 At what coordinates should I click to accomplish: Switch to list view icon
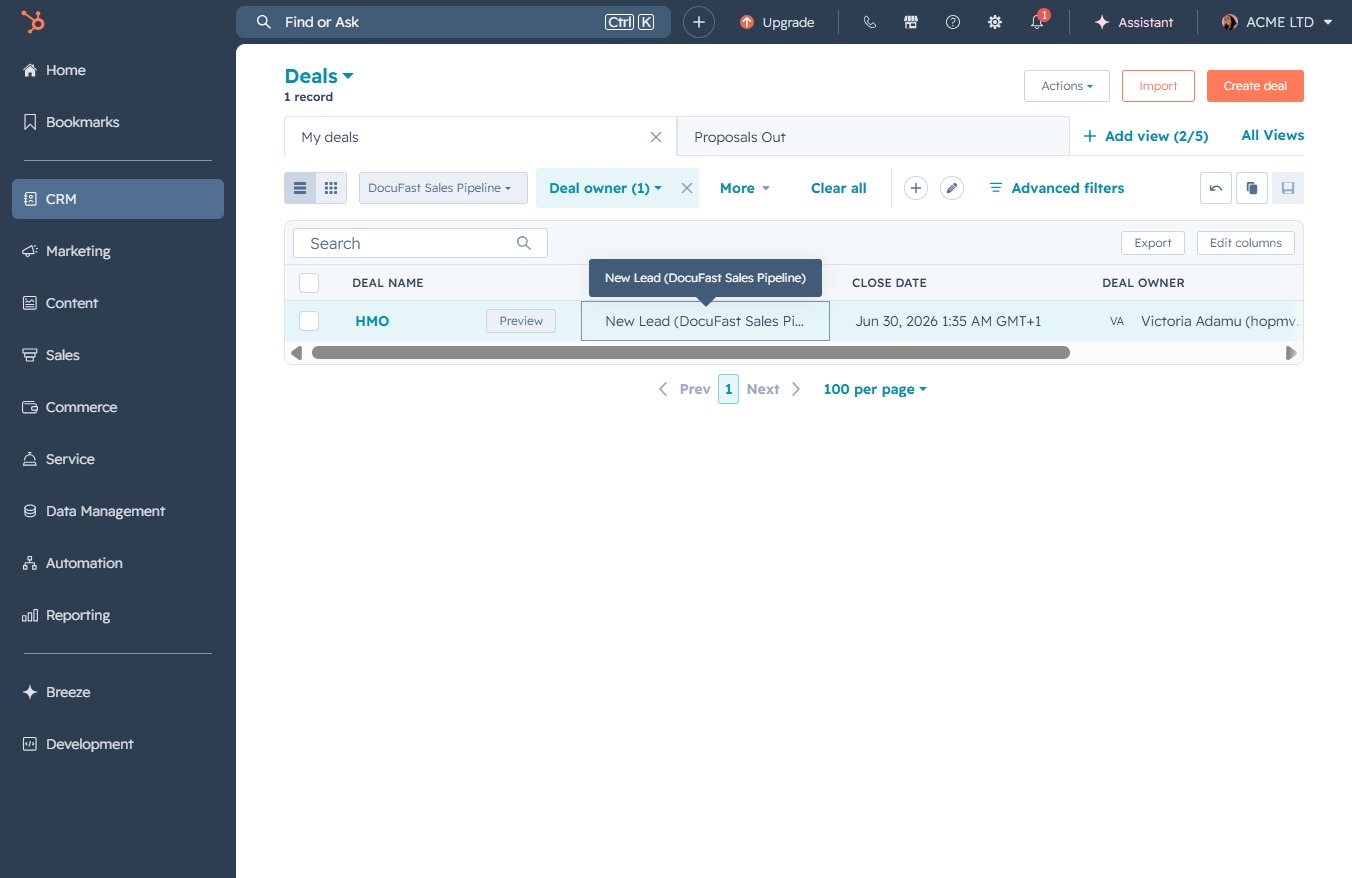pos(300,188)
